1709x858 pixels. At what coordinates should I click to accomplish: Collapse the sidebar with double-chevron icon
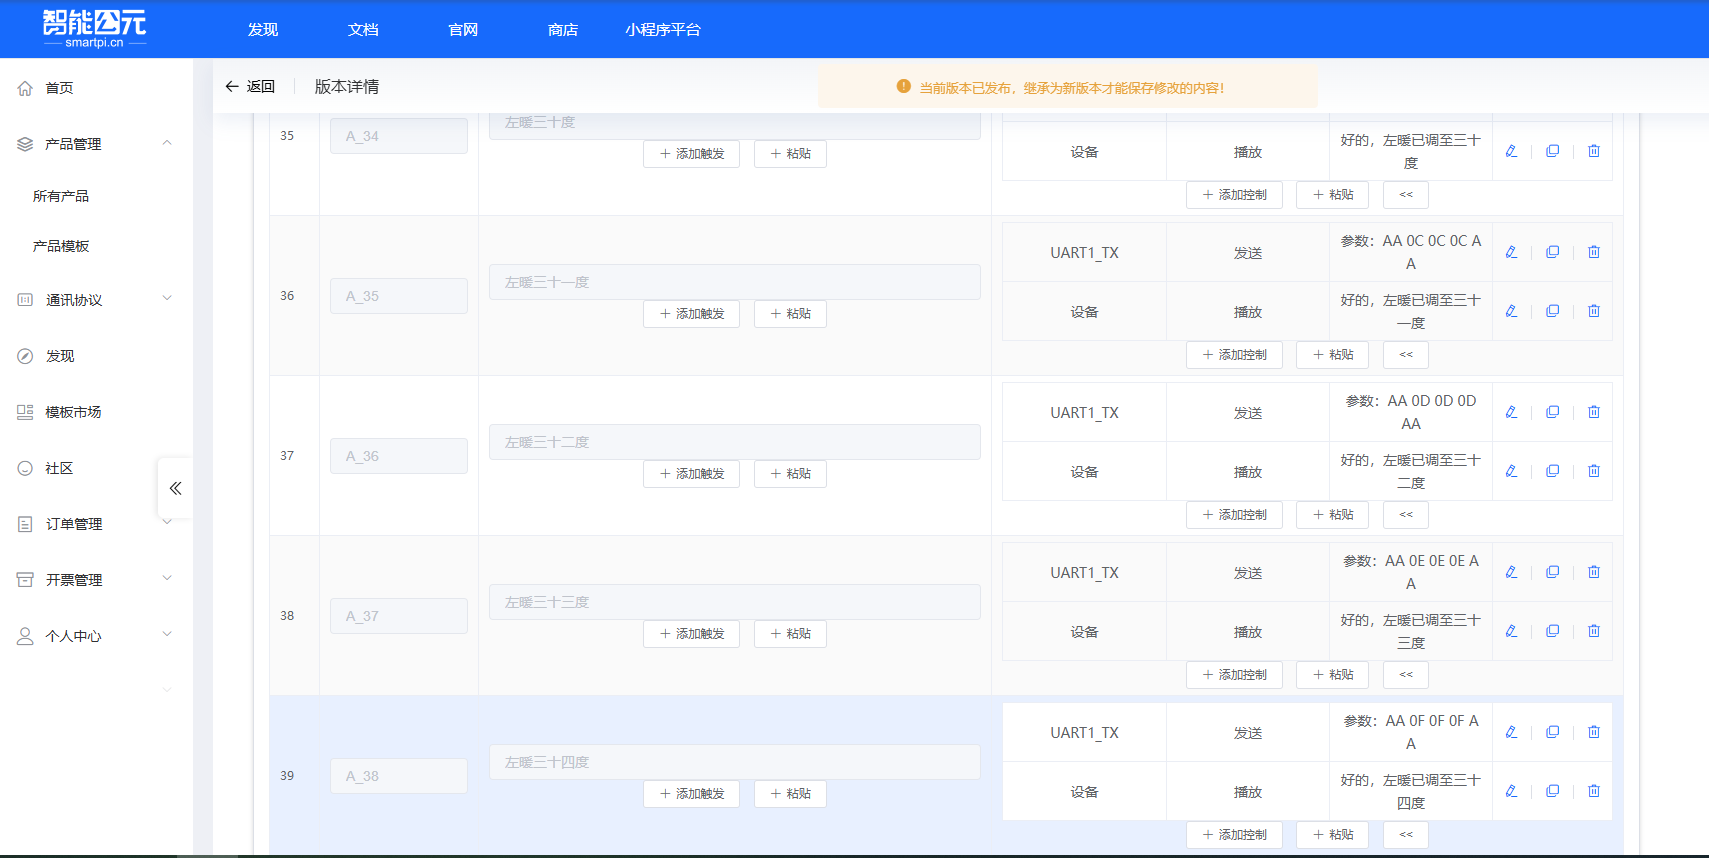click(175, 488)
